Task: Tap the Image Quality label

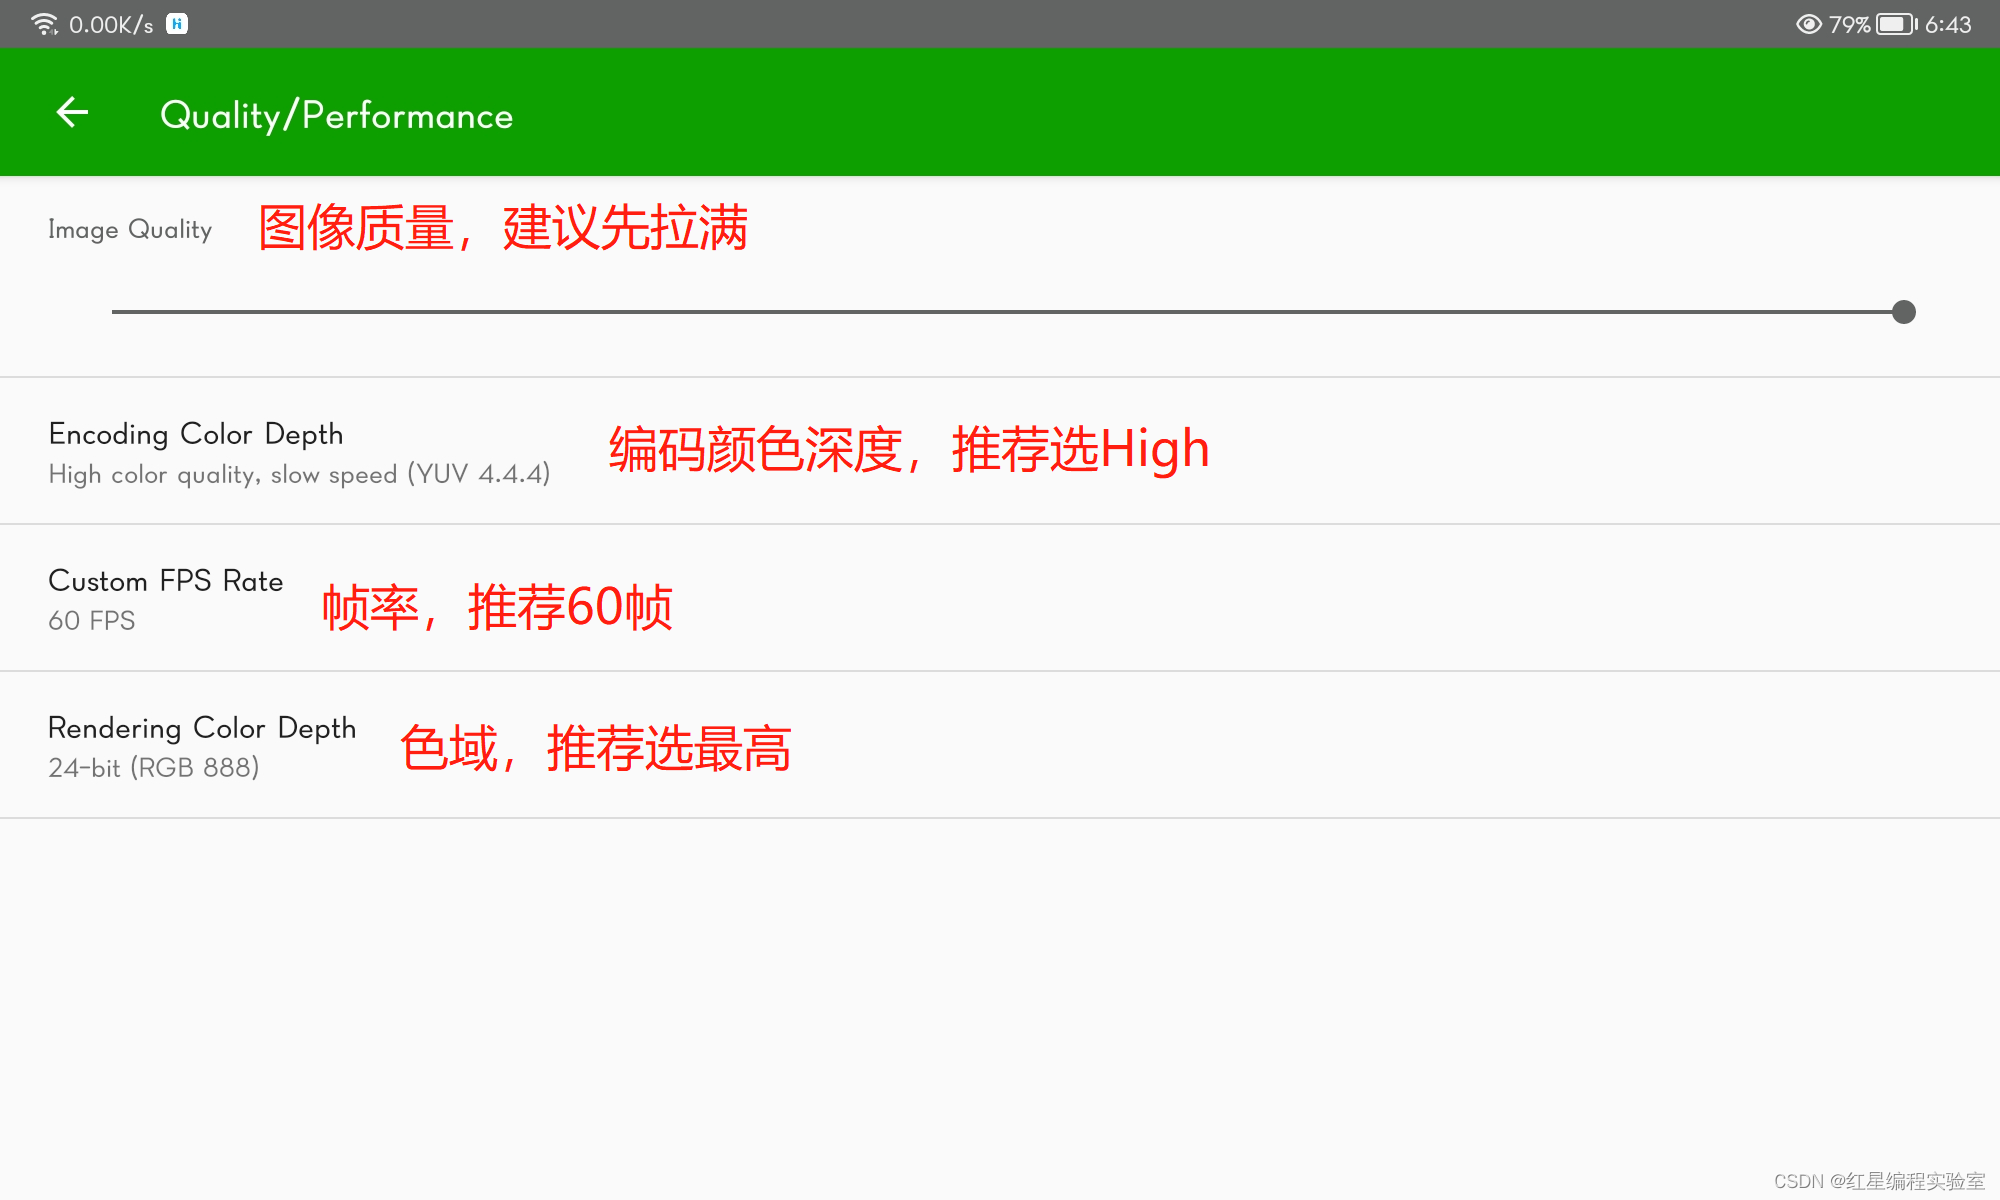Action: point(130,229)
